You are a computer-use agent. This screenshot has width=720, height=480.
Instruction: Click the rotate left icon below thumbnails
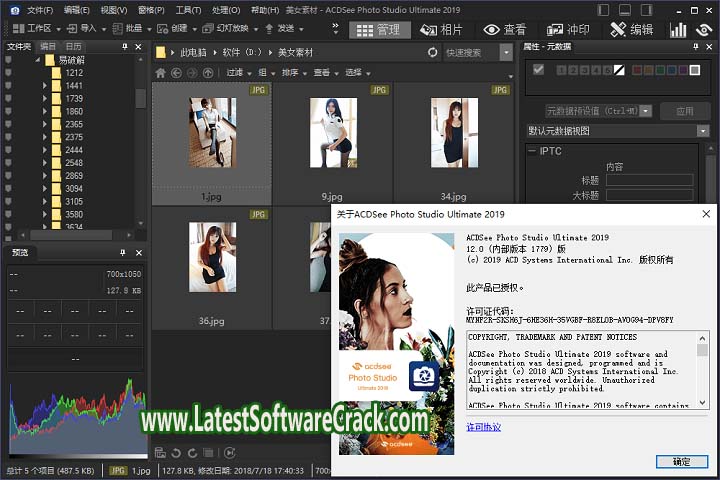pyautogui.click(x=176, y=453)
